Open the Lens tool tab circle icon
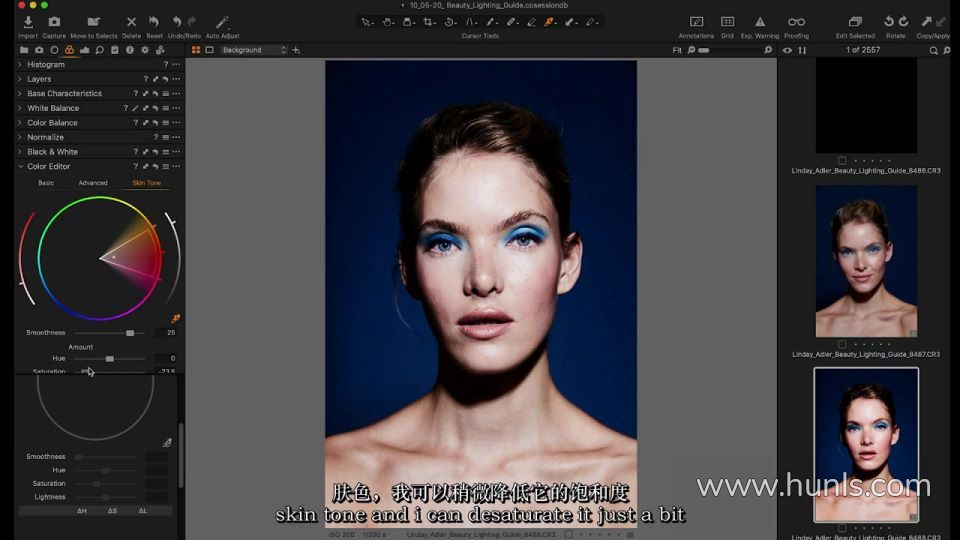 coord(54,50)
